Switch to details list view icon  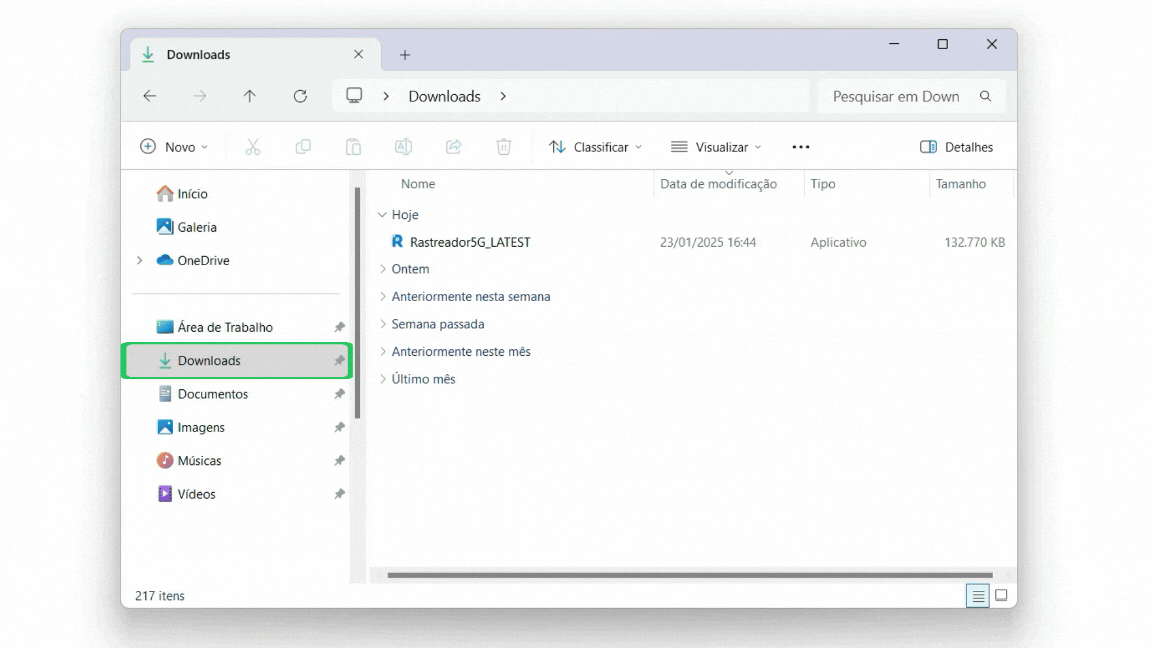tap(978, 596)
